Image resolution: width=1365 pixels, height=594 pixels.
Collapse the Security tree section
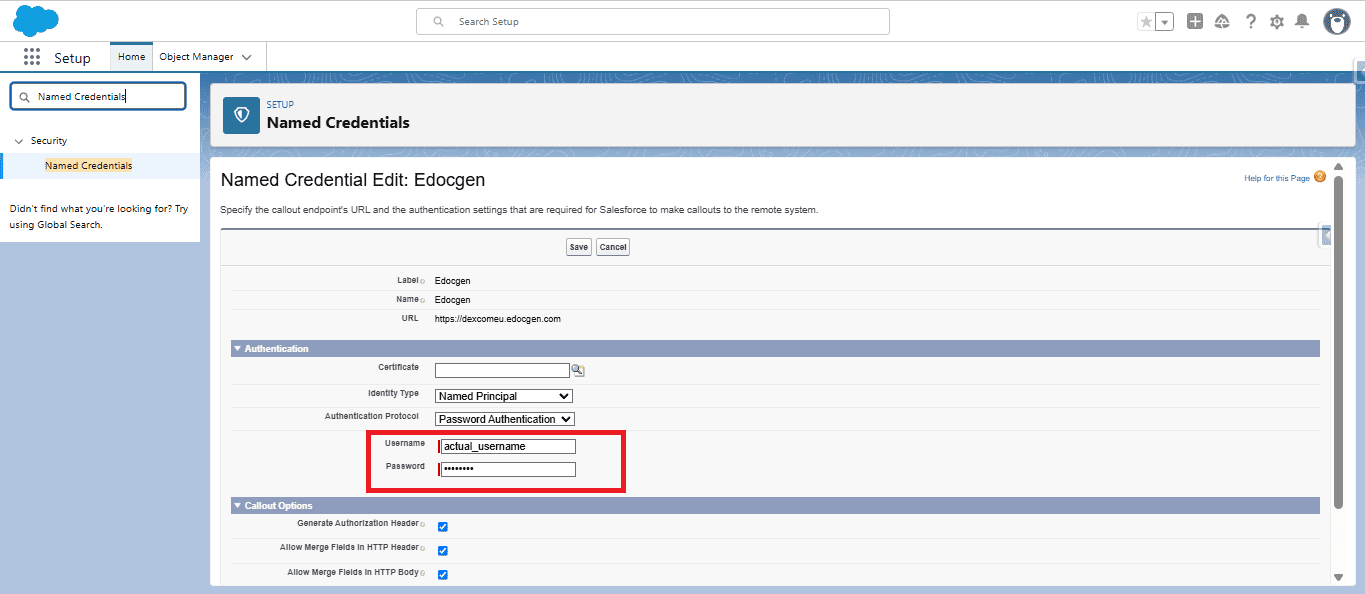pyautogui.click(x=19, y=141)
